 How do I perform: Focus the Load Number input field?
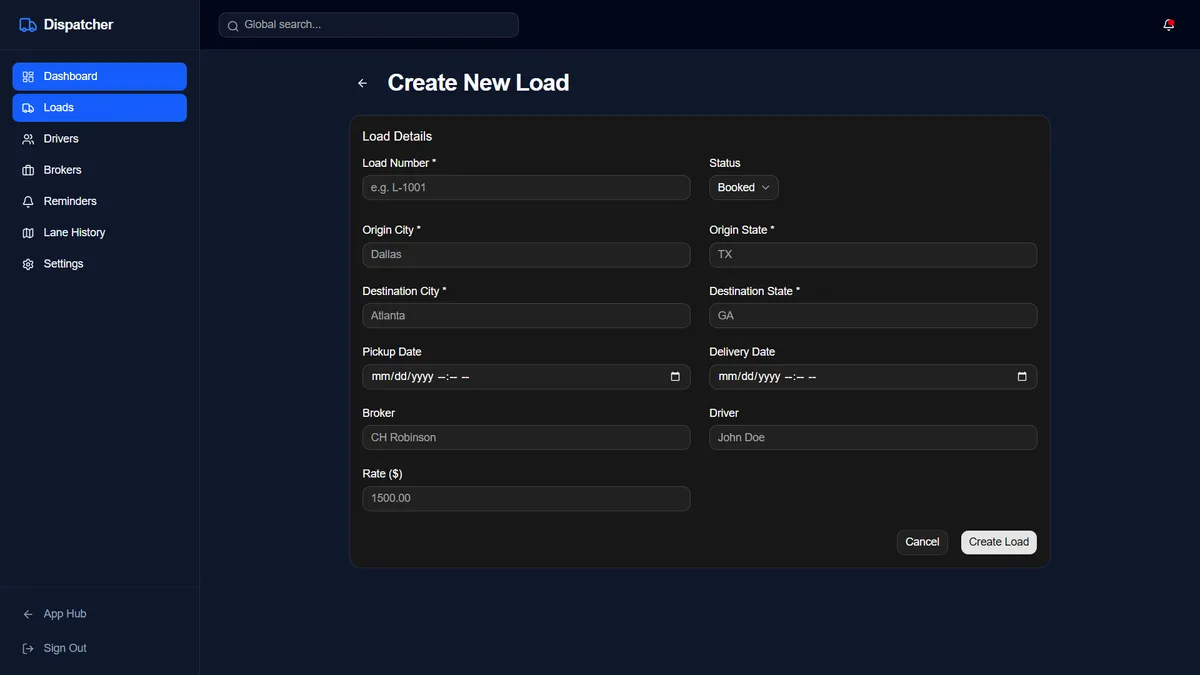(x=526, y=188)
